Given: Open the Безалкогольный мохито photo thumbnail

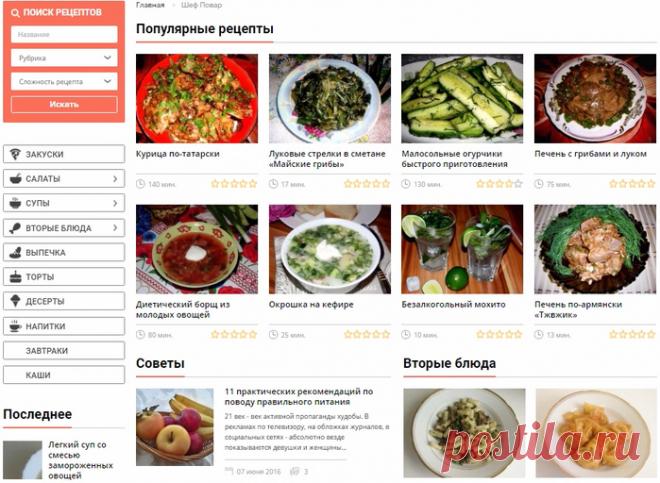Looking at the screenshot, I should click(x=462, y=249).
